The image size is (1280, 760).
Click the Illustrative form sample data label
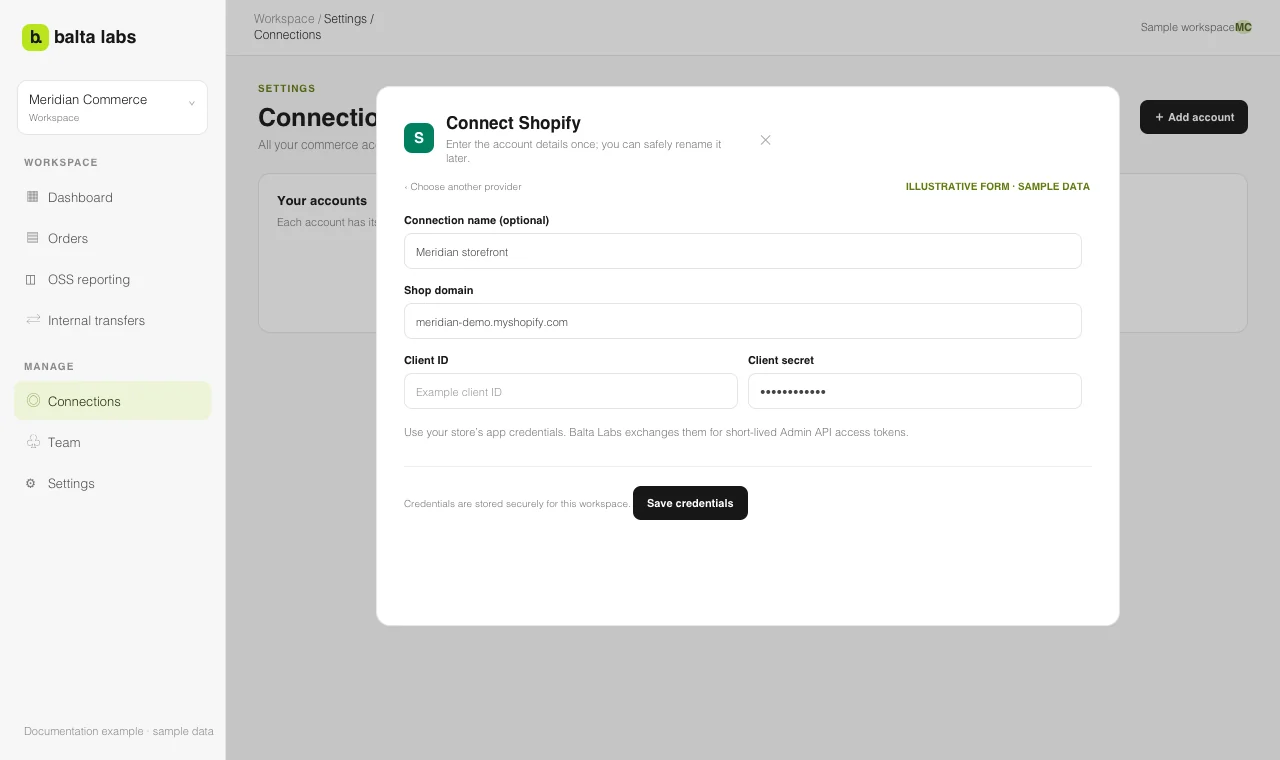coord(998,187)
